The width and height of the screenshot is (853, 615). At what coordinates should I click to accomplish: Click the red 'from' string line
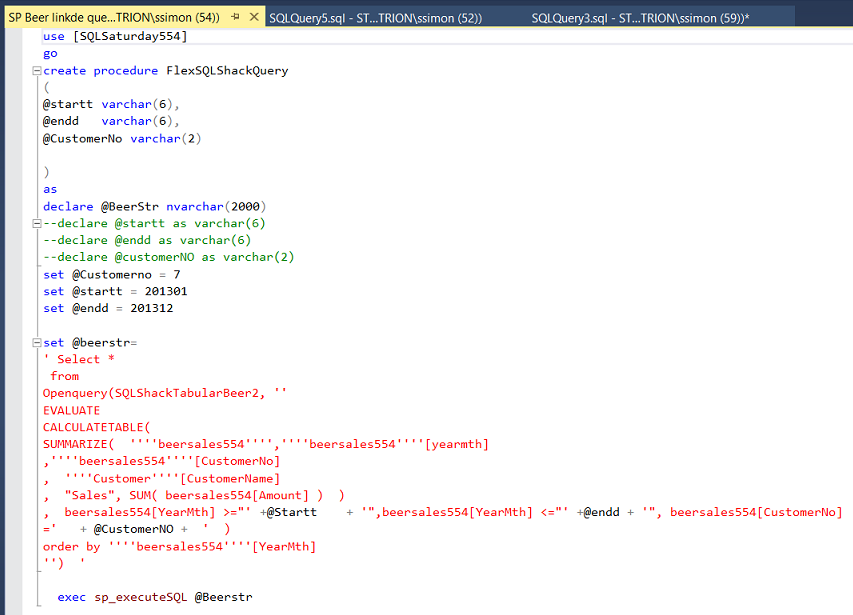click(x=65, y=376)
